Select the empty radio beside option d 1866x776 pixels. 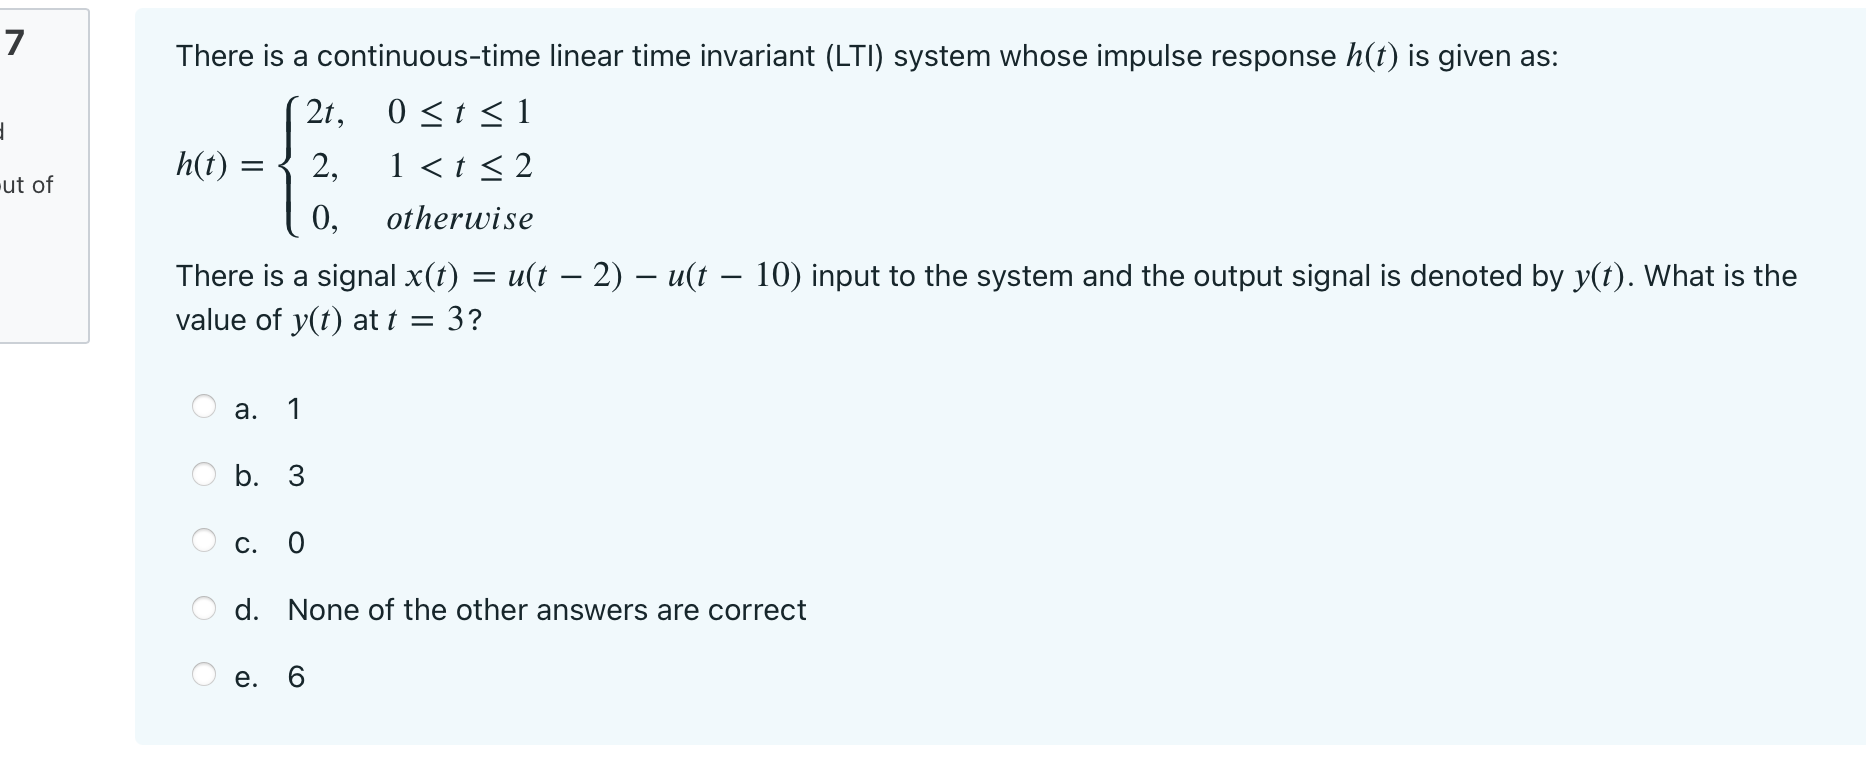pyautogui.click(x=205, y=608)
